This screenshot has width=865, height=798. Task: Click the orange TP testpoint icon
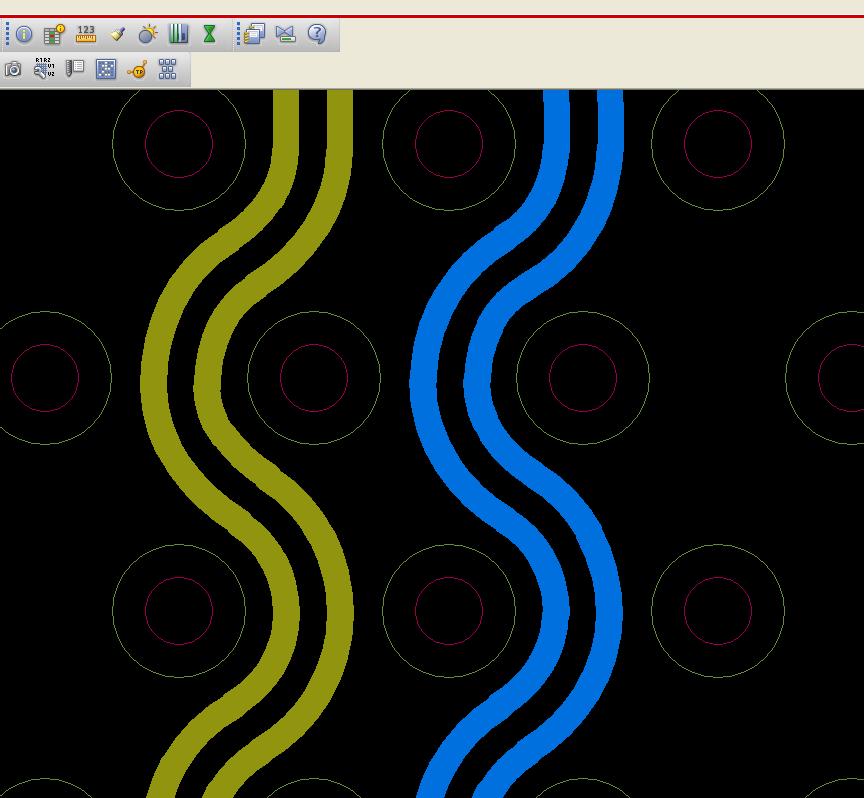[137, 69]
